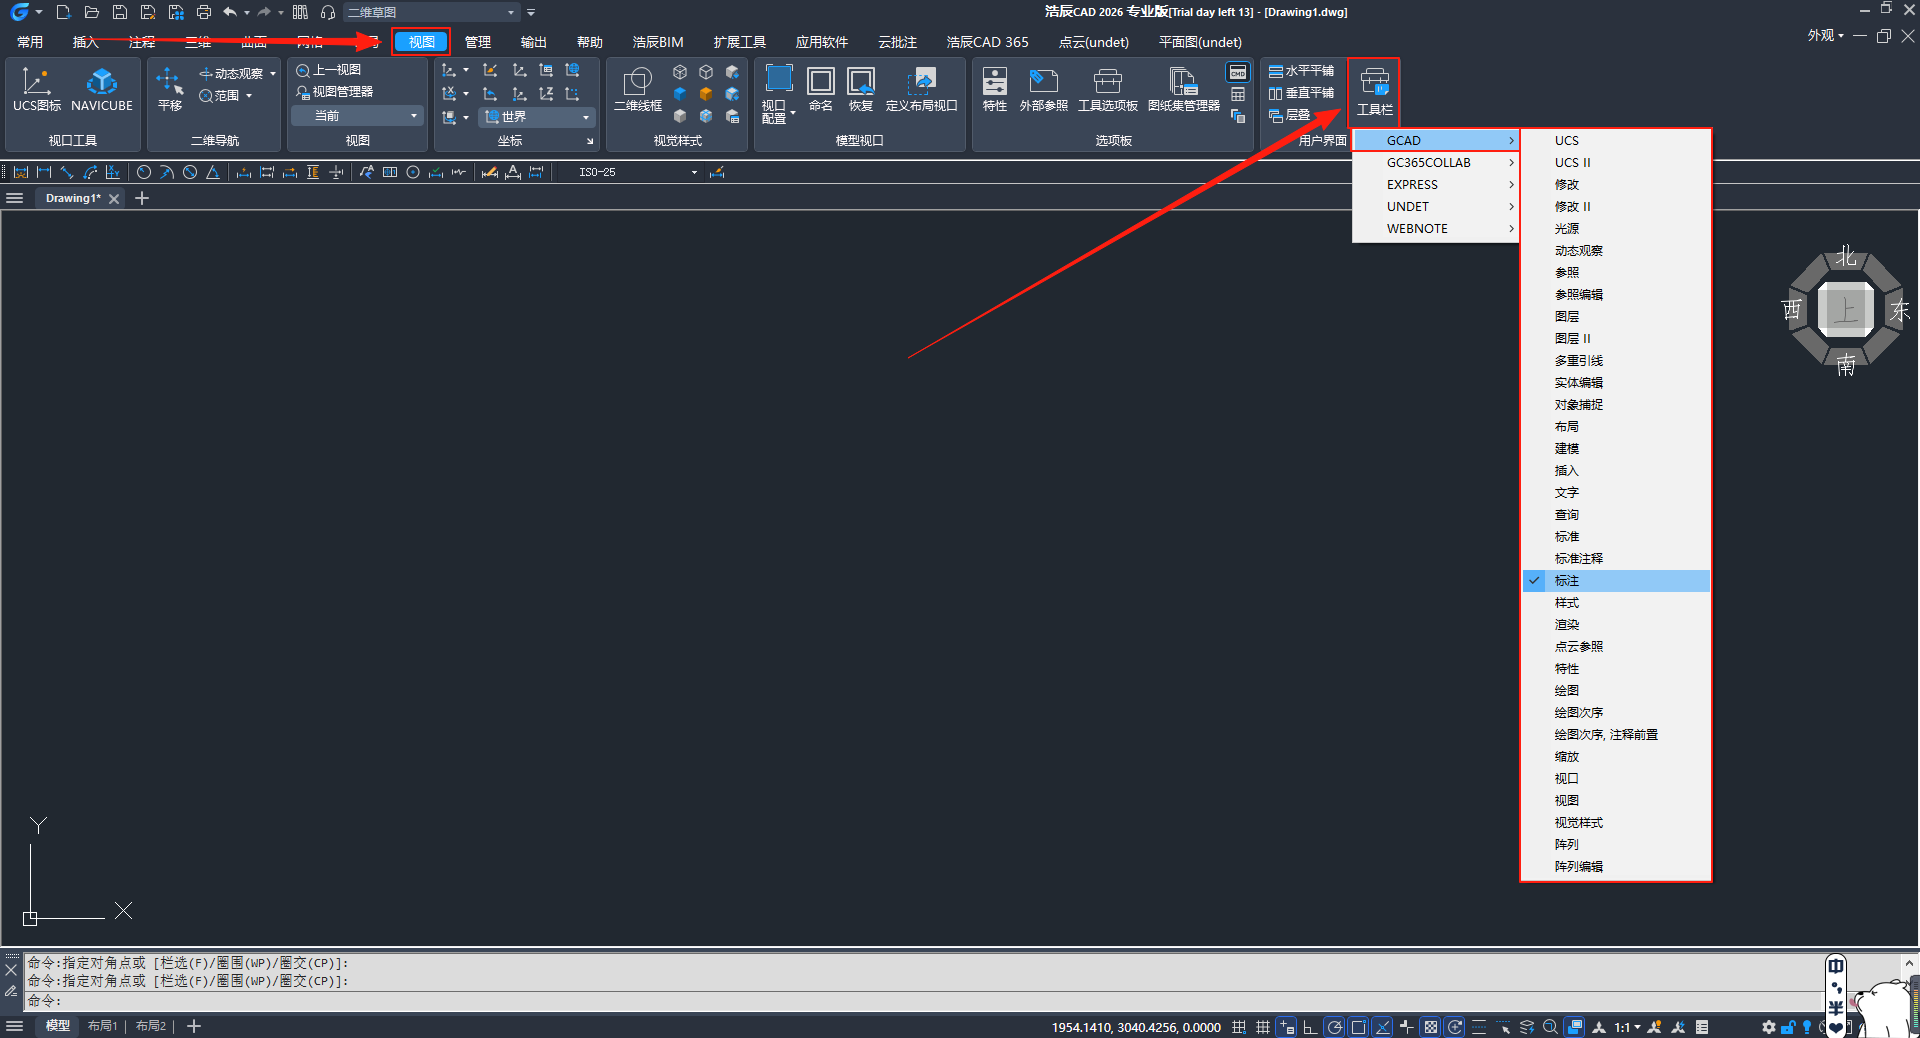Click the 定义布局视口 icon
The height and width of the screenshot is (1038, 1920).
(x=921, y=89)
